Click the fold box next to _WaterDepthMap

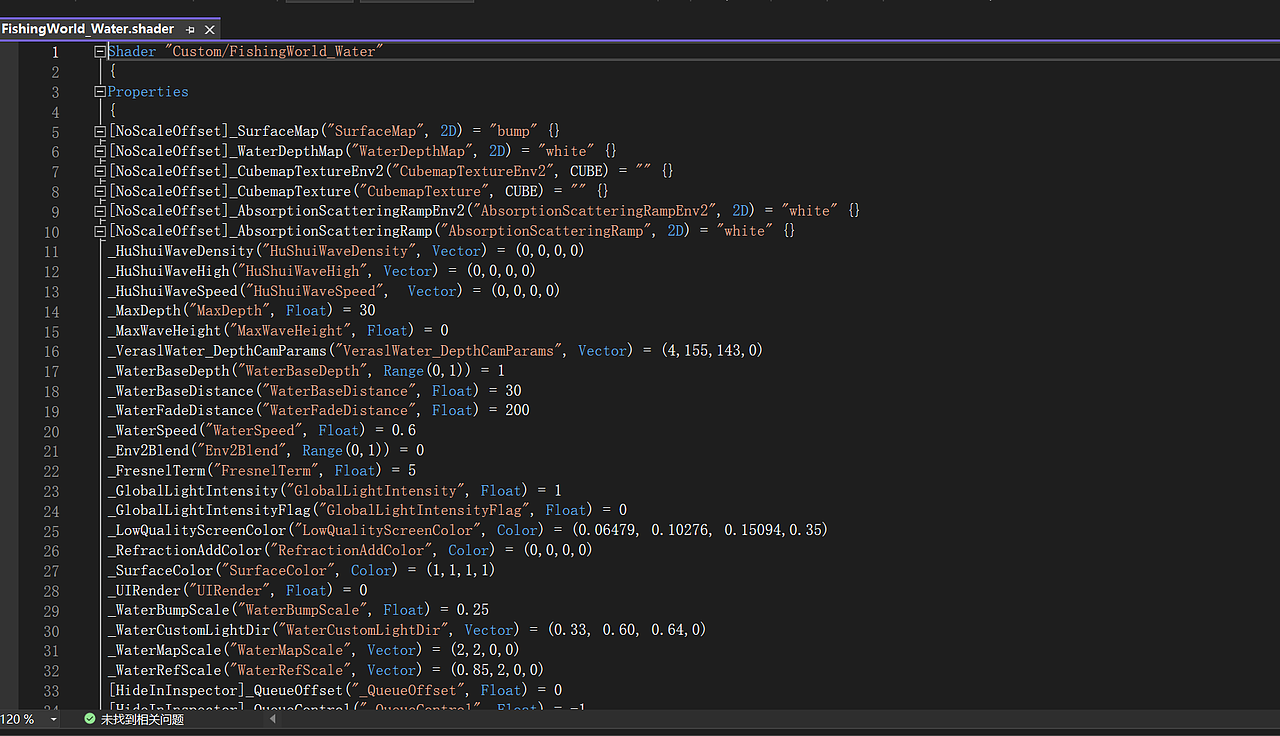tap(99, 151)
